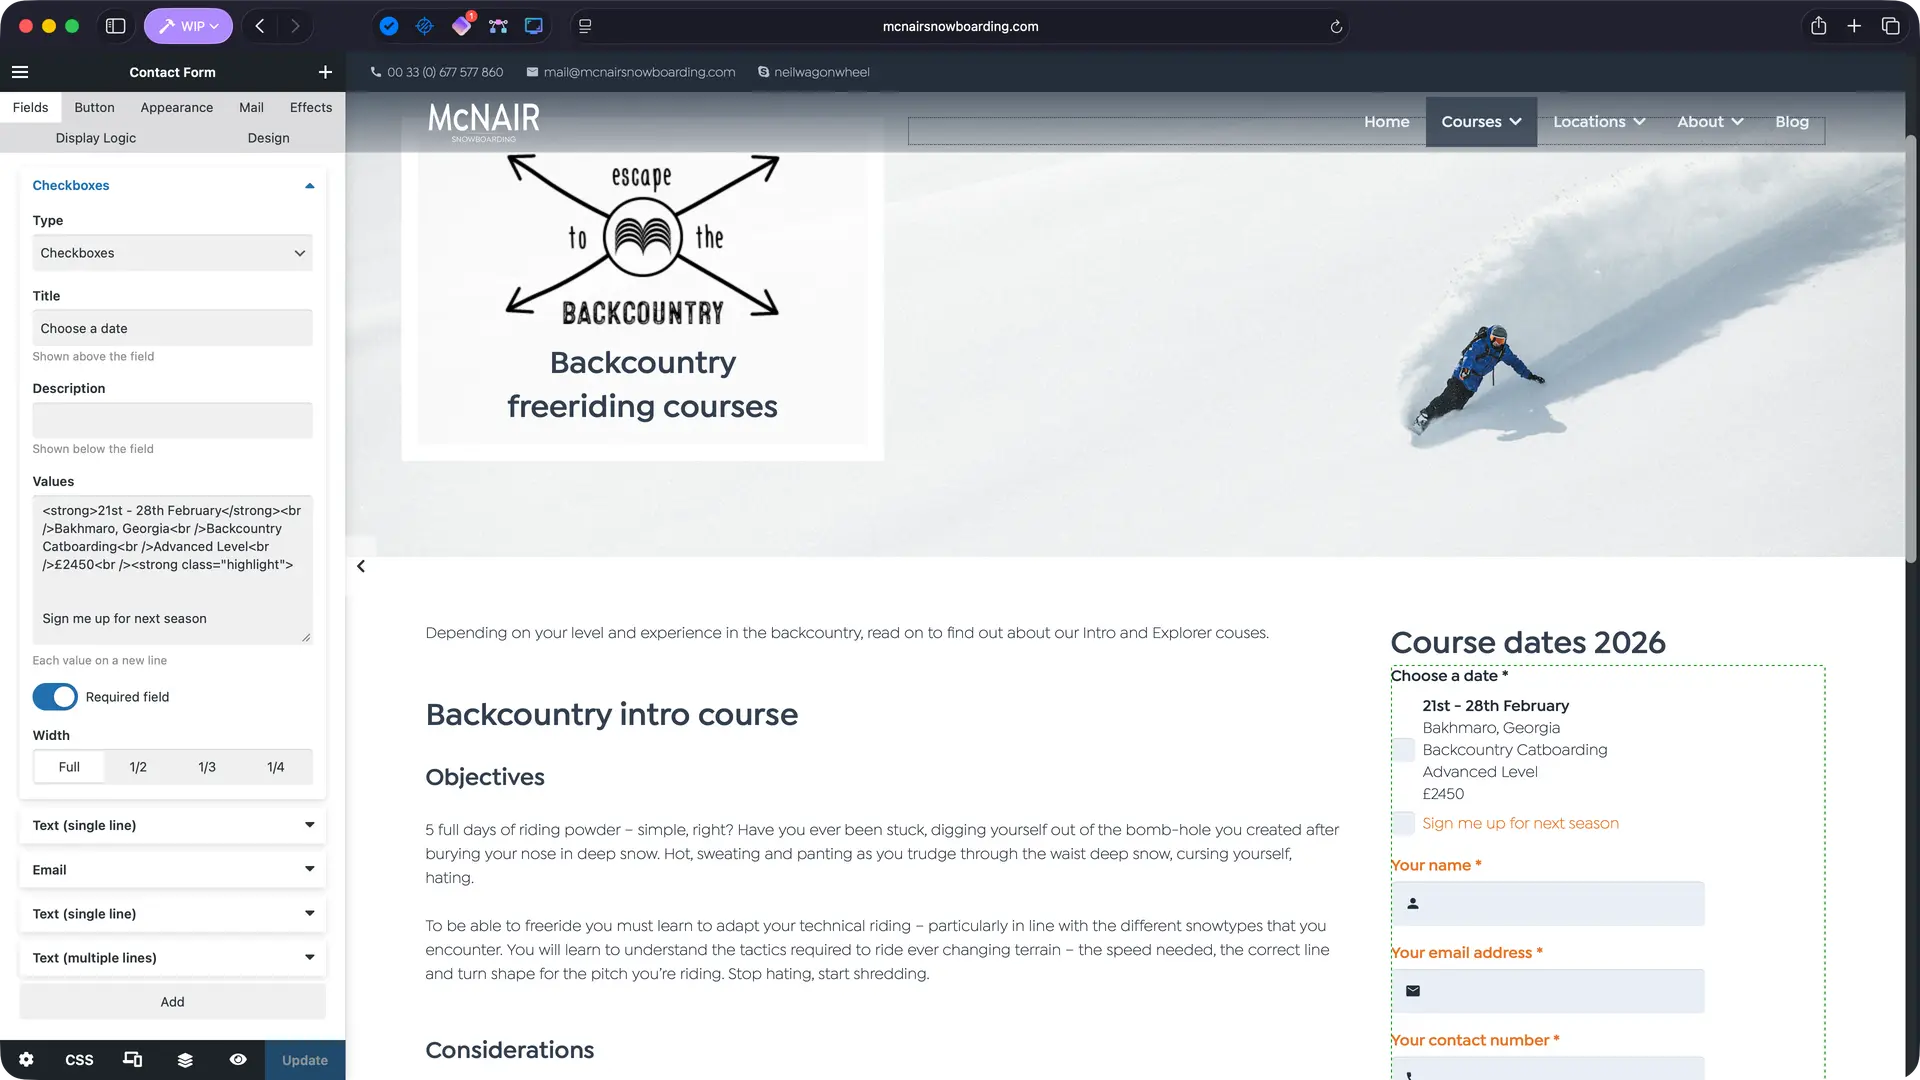
Task: Toggle the preview eye icon
Action: click(238, 1060)
